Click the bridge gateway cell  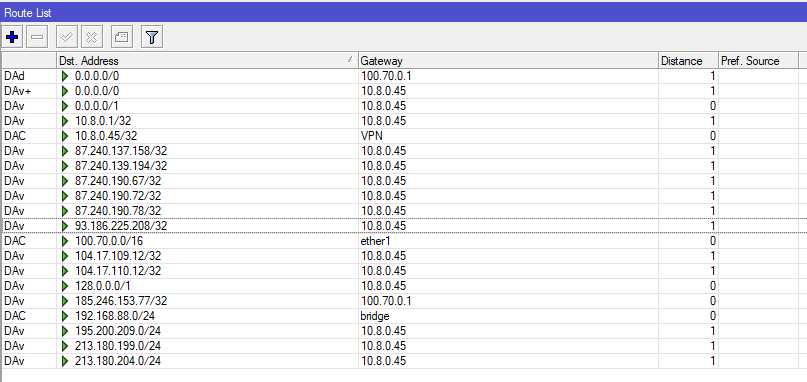pyautogui.click(x=508, y=315)
